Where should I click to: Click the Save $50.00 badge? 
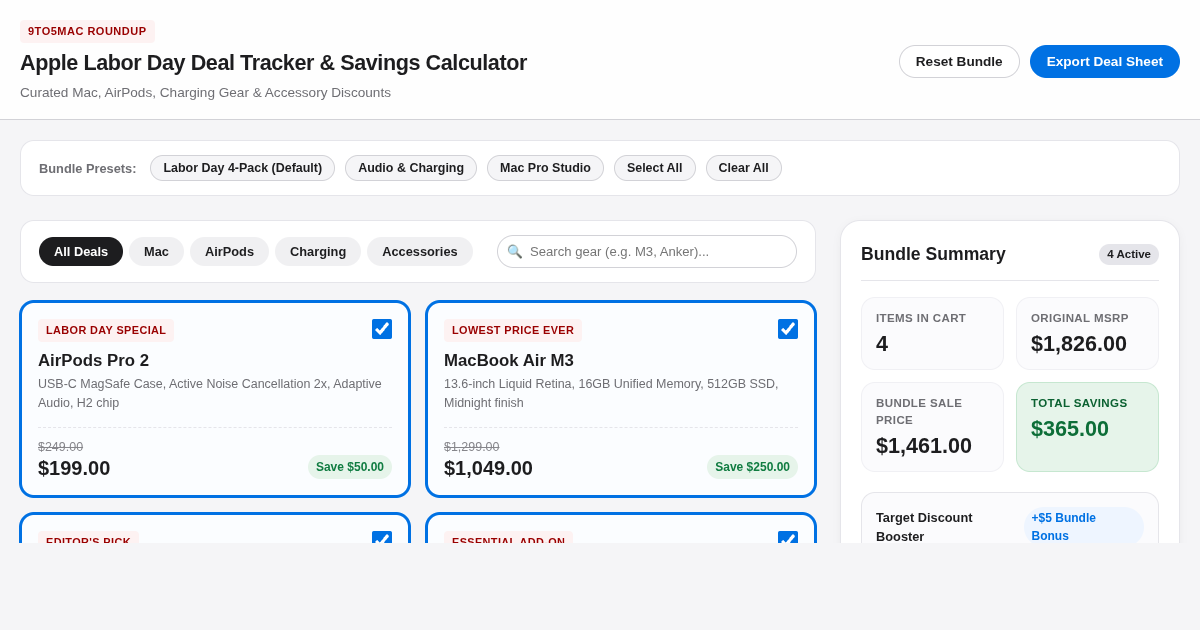(x=350, y=467)
